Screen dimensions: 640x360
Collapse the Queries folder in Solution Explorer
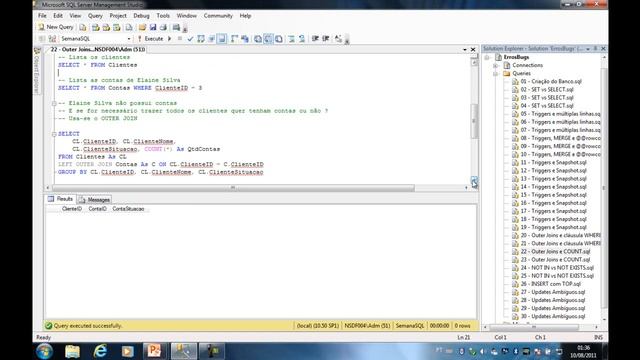495,74
